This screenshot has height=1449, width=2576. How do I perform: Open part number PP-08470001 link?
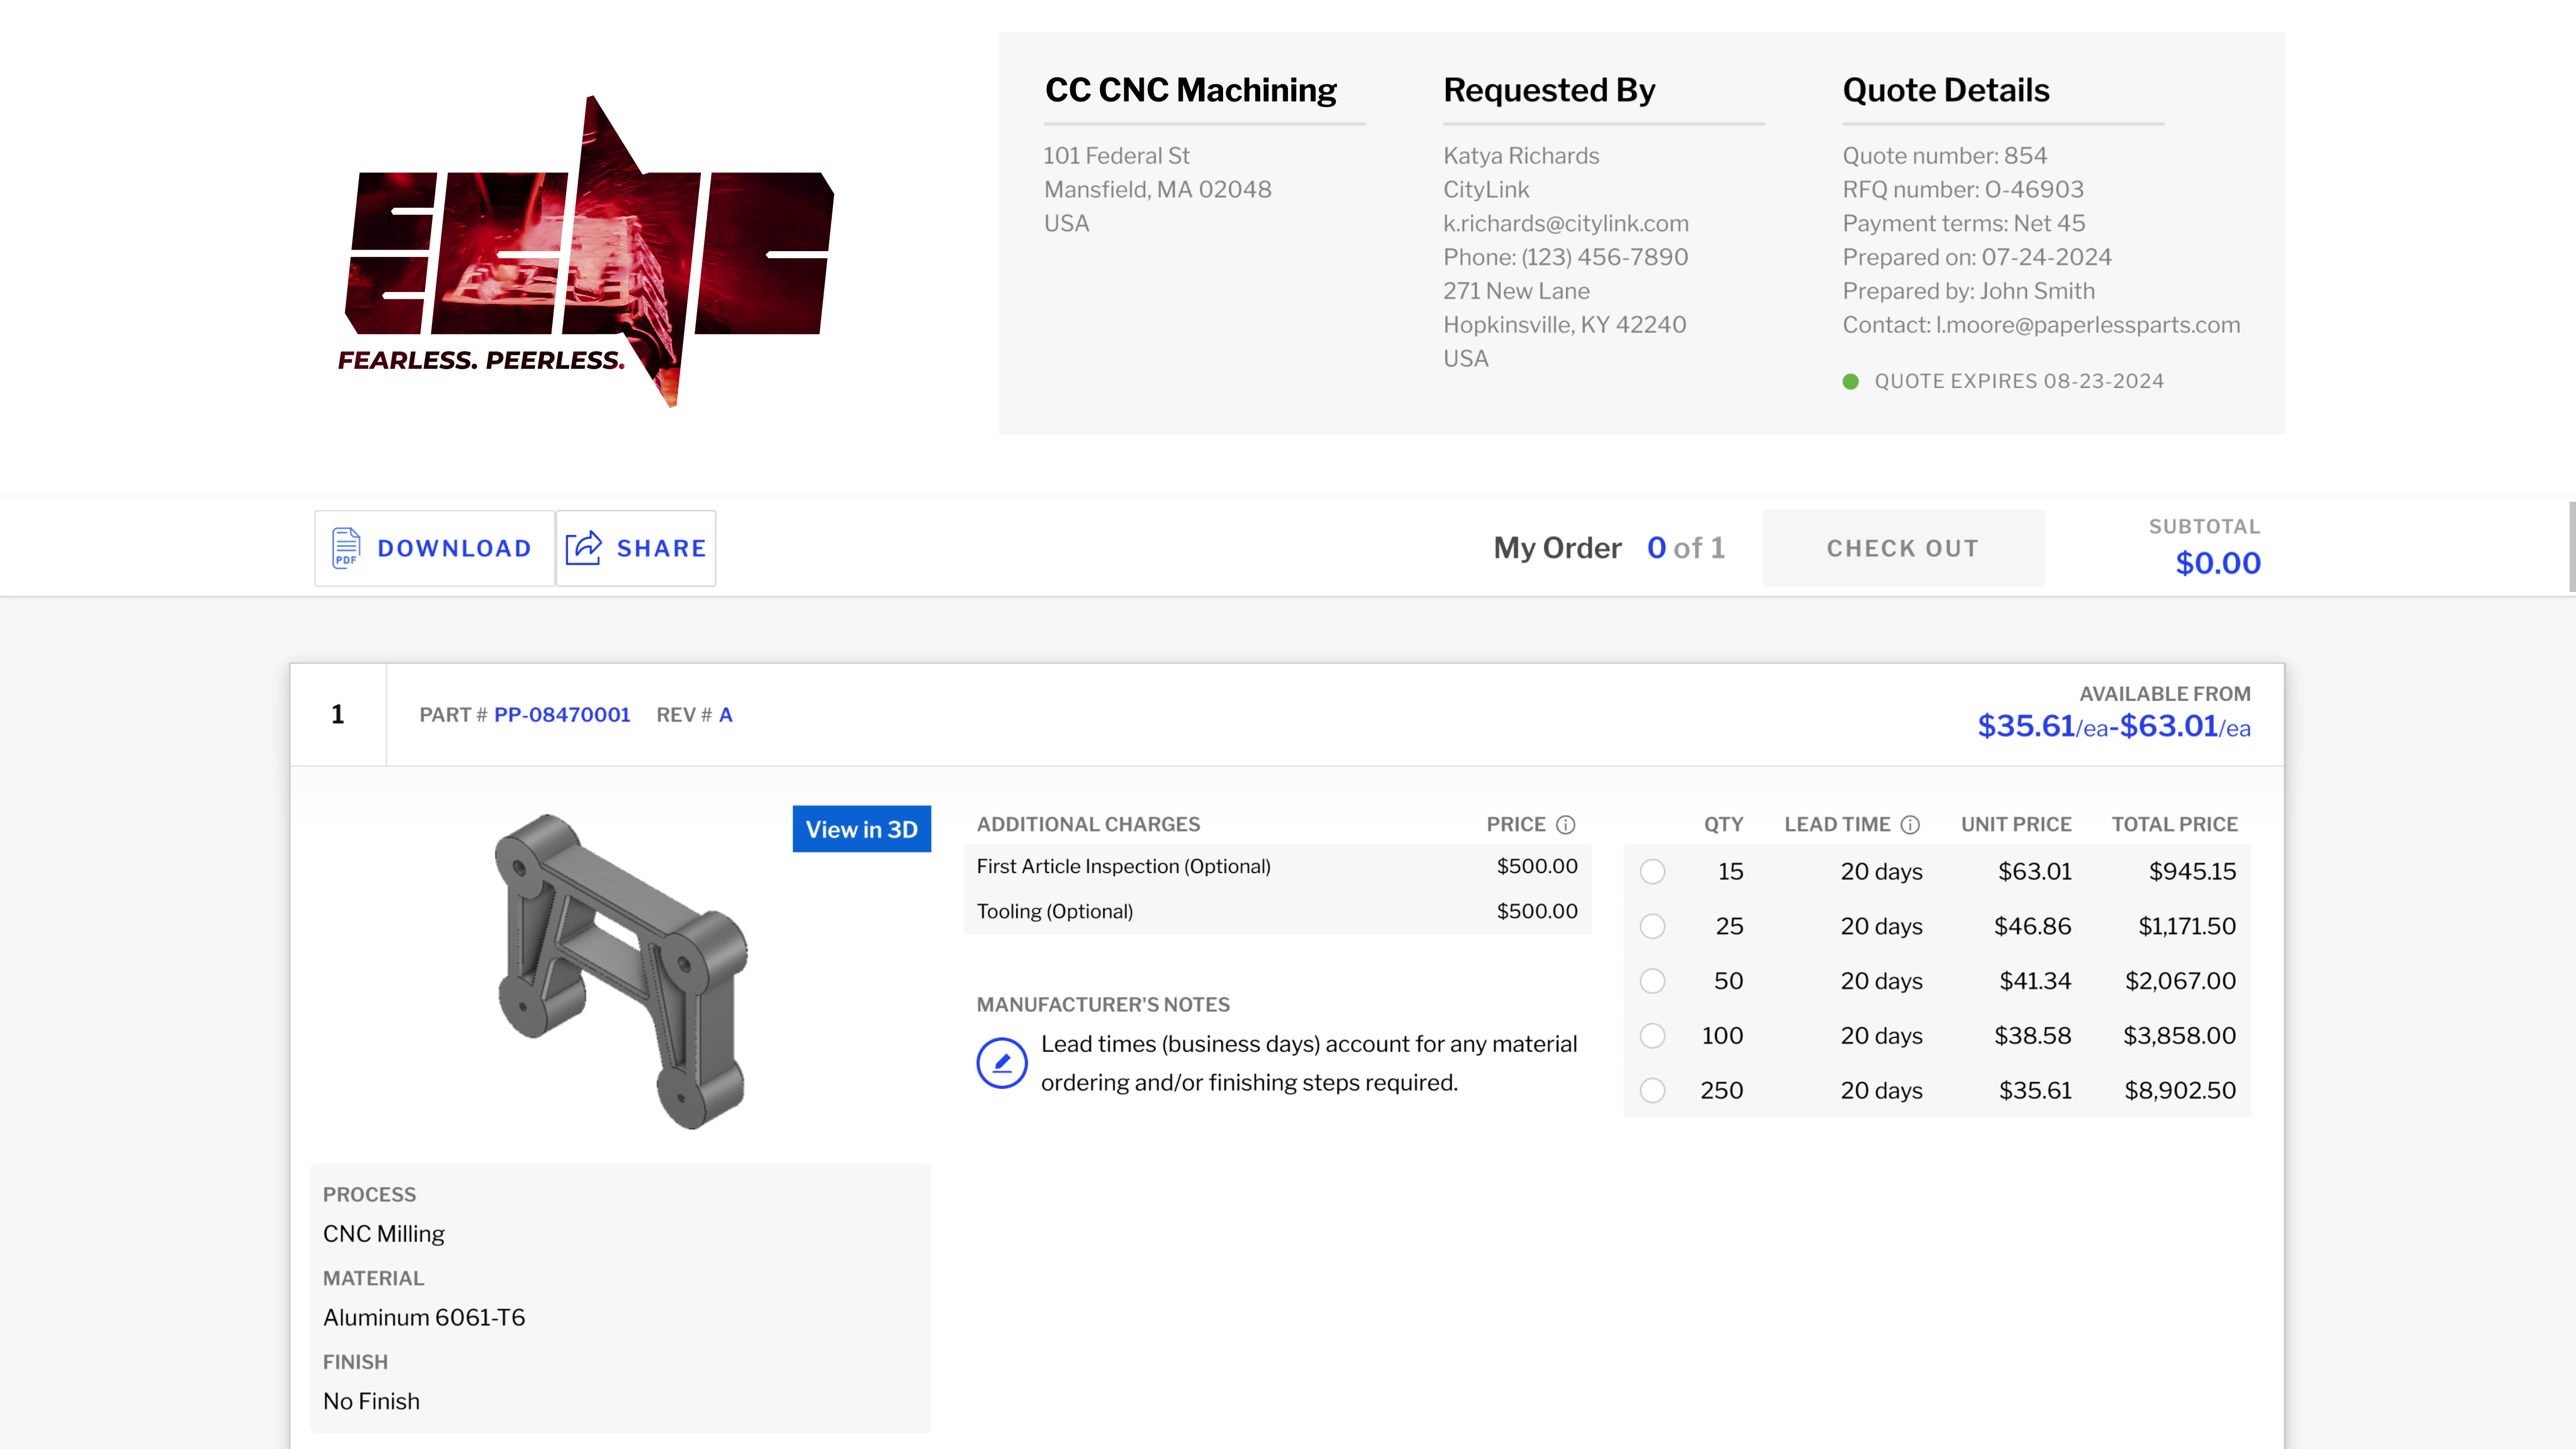pyautogui.click(x=562, y=715)
